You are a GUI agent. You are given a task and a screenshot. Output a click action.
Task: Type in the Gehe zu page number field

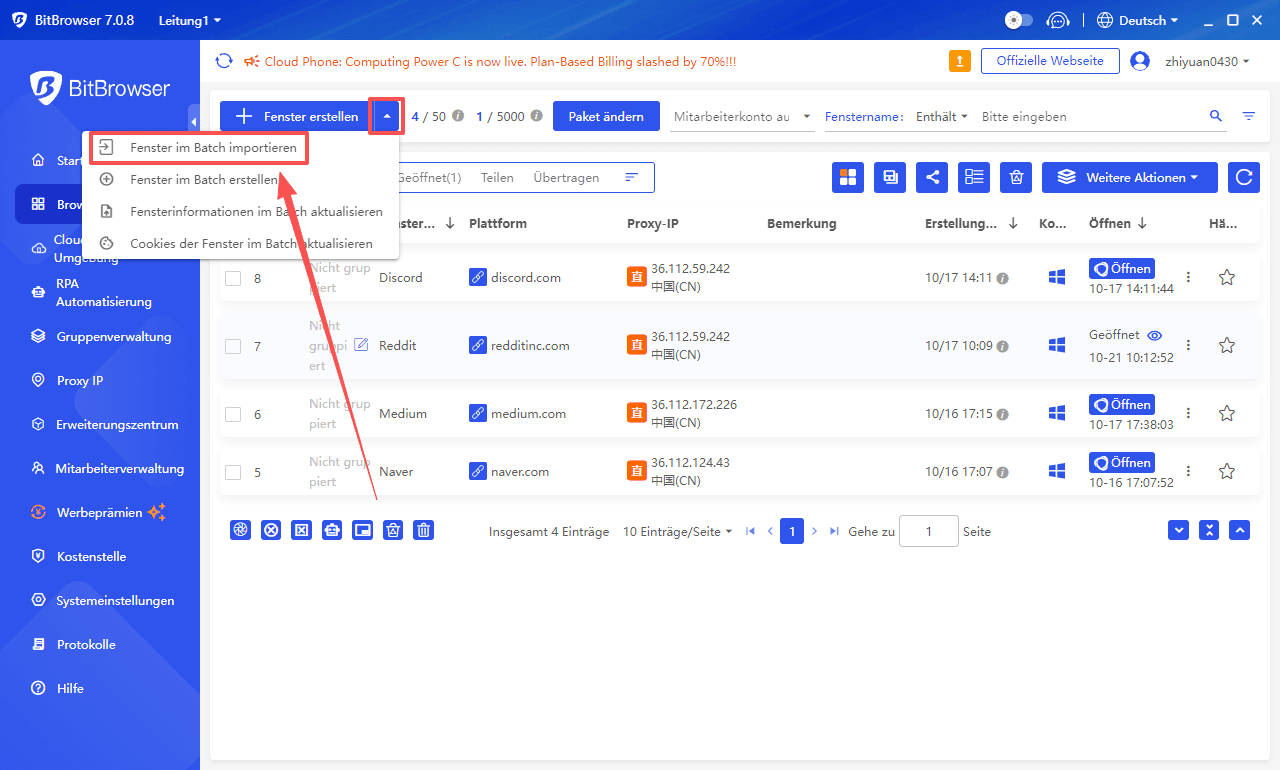pos(928,531)
